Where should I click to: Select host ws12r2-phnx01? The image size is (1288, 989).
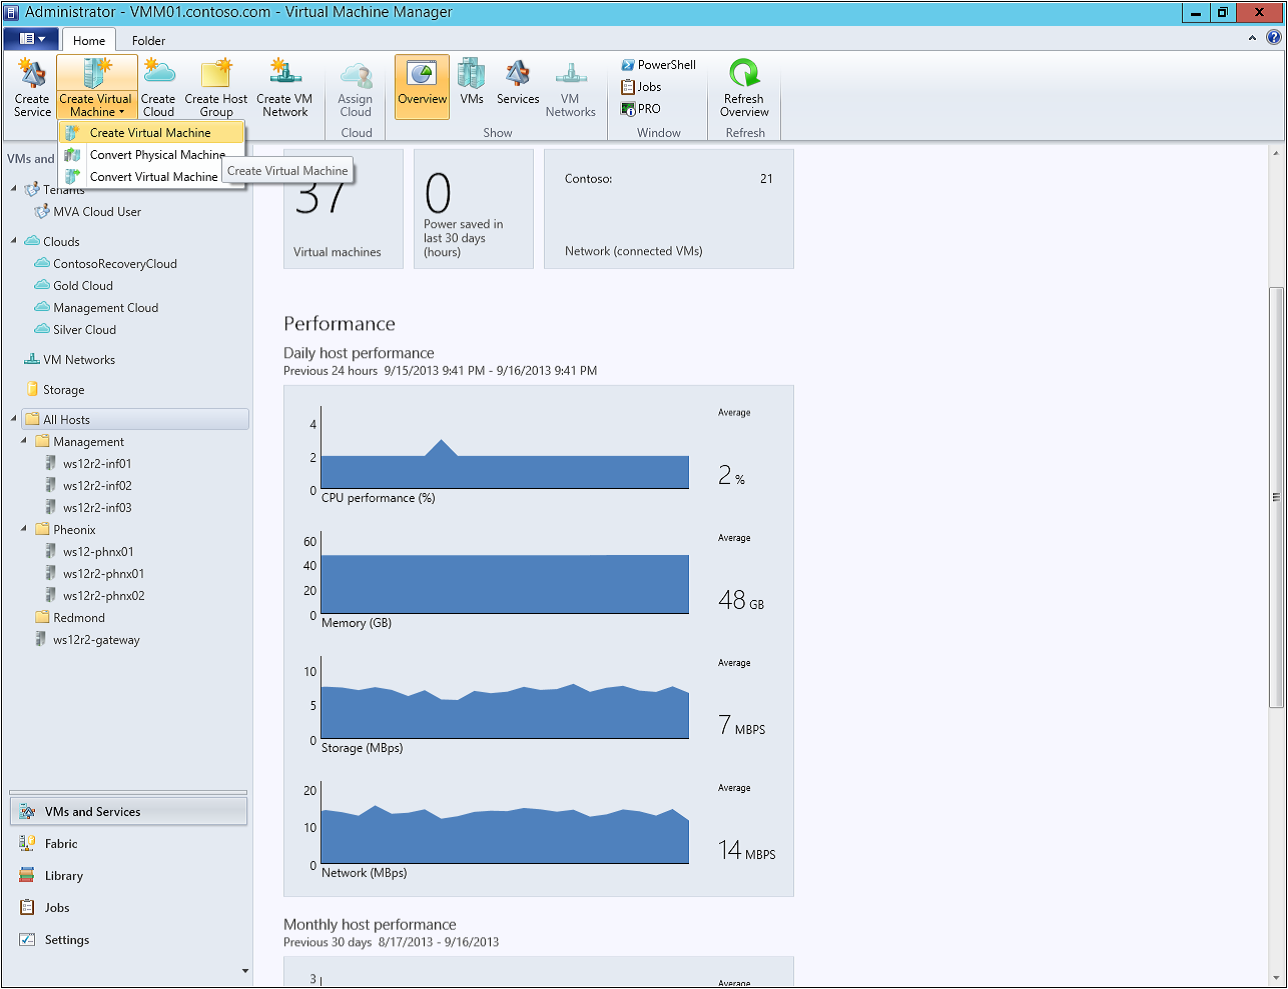pos(103,574)
